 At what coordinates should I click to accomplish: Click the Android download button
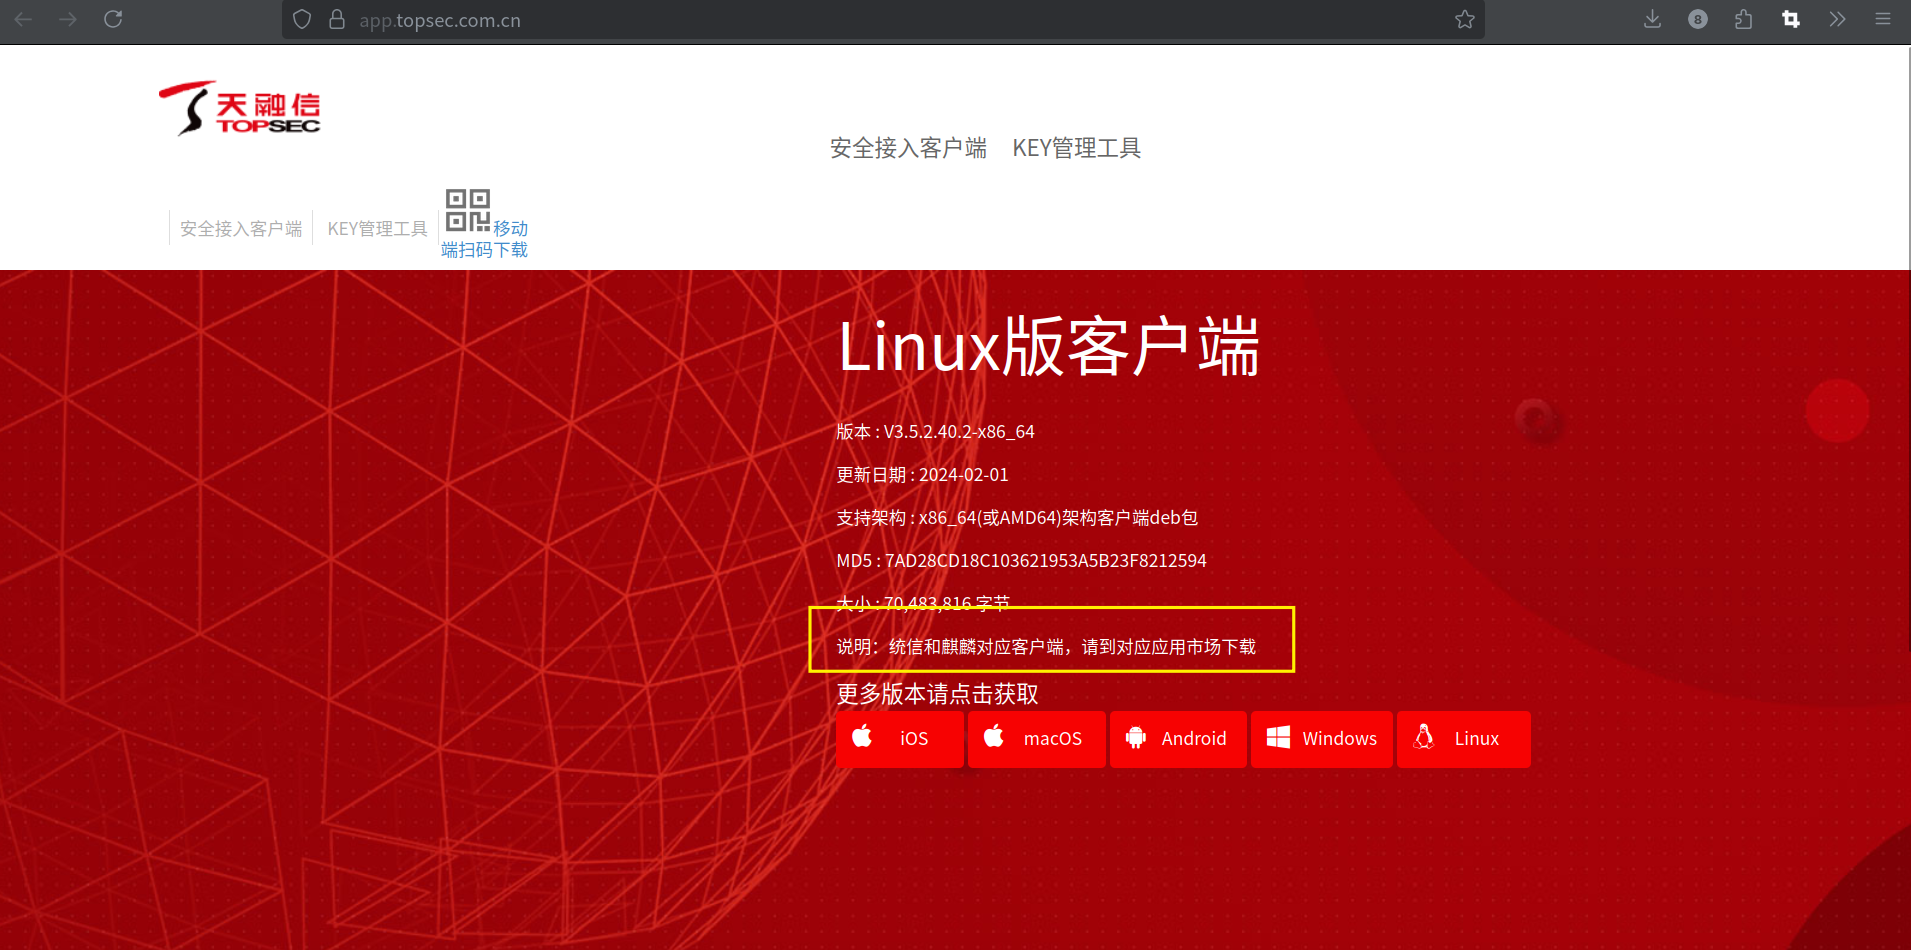(x=1178, y=739)
